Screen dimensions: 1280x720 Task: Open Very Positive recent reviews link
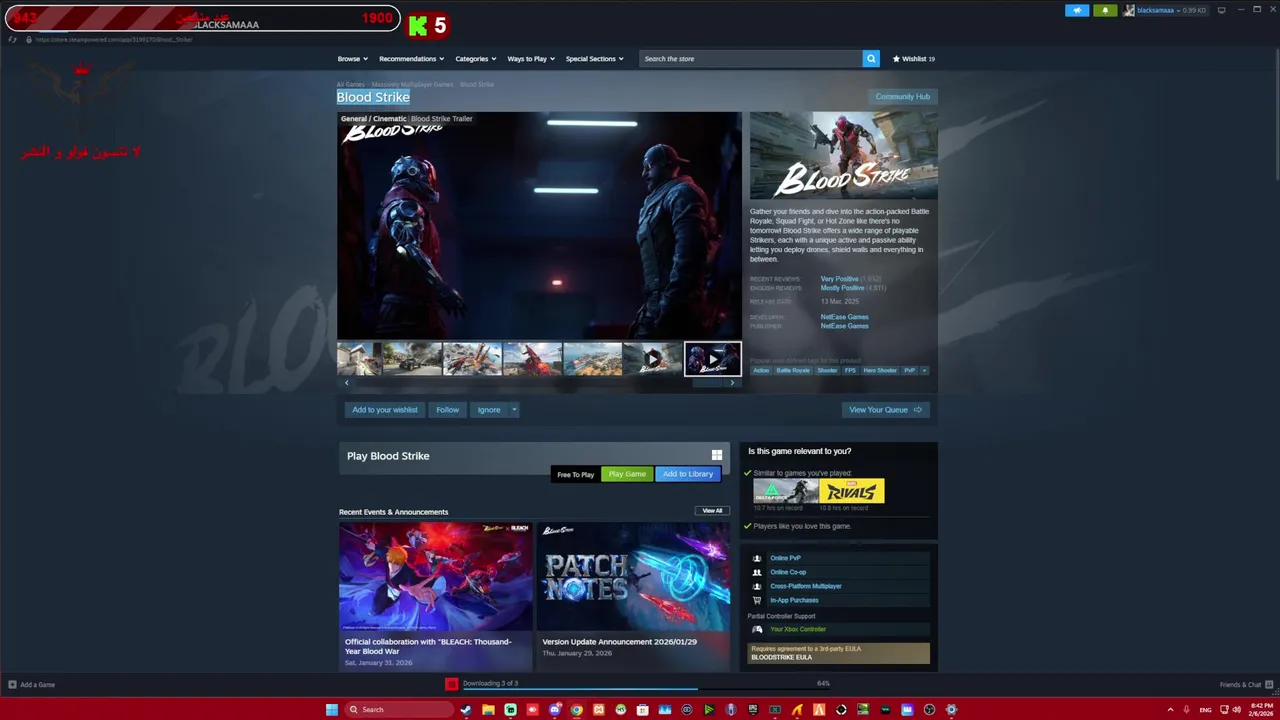(839, 279)
